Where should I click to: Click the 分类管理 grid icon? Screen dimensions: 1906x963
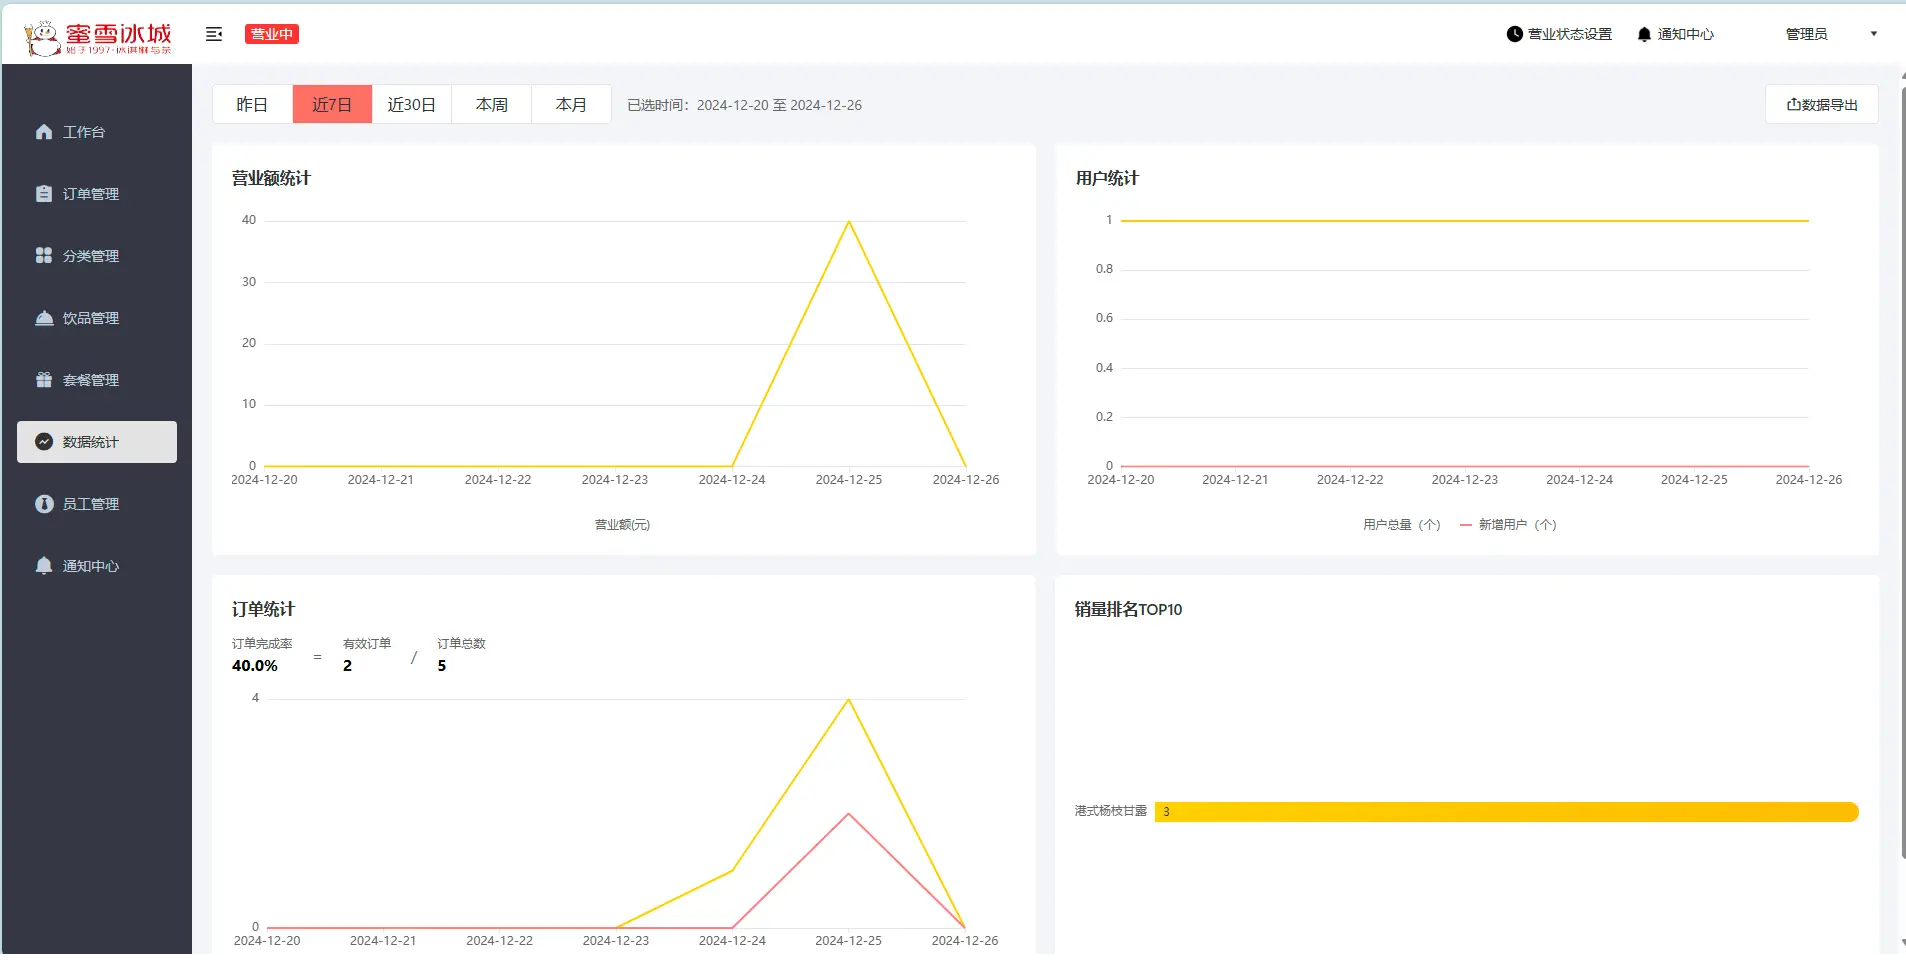(44, 256)
